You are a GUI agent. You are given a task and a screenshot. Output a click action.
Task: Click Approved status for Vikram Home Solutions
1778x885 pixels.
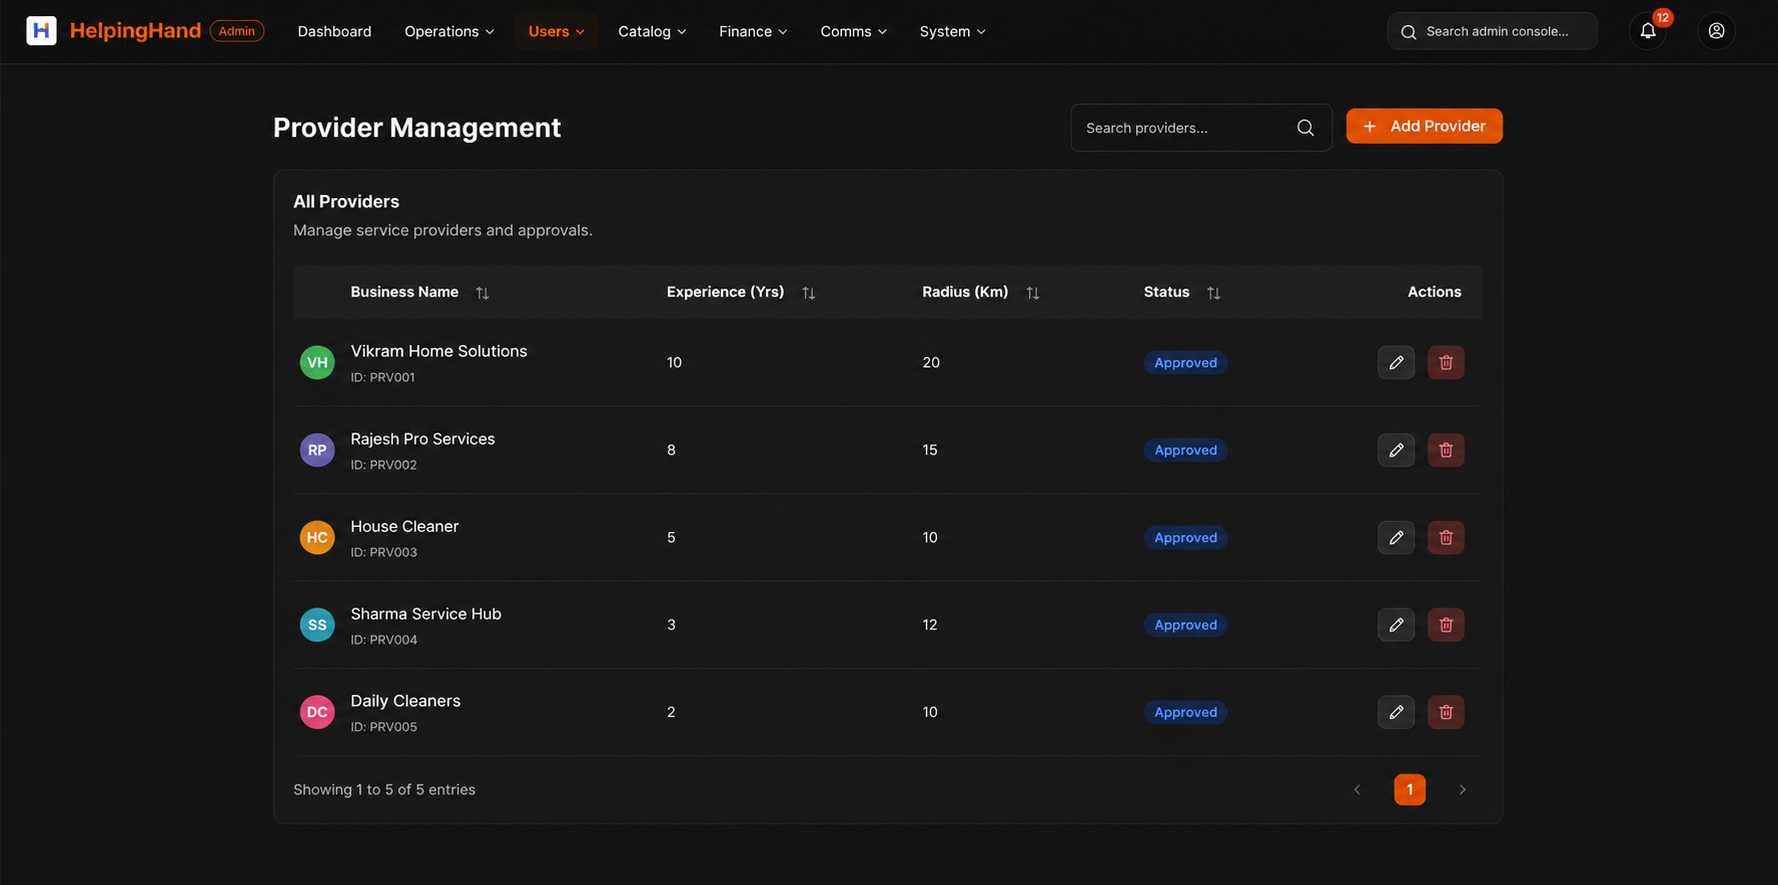click(1185, 363)
